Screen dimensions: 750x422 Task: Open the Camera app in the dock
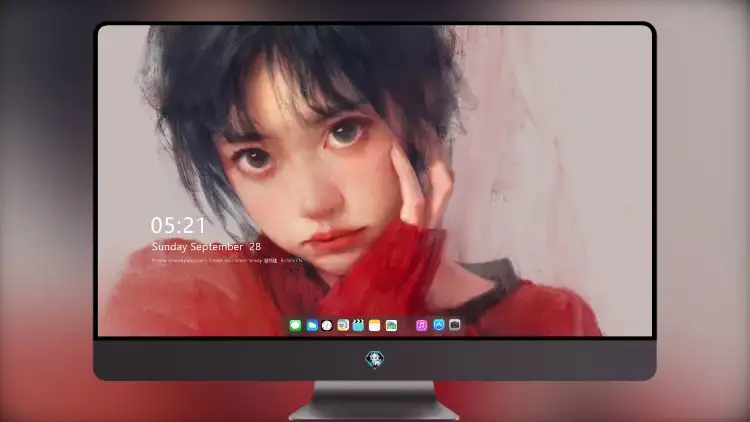(x=454, y=325)
